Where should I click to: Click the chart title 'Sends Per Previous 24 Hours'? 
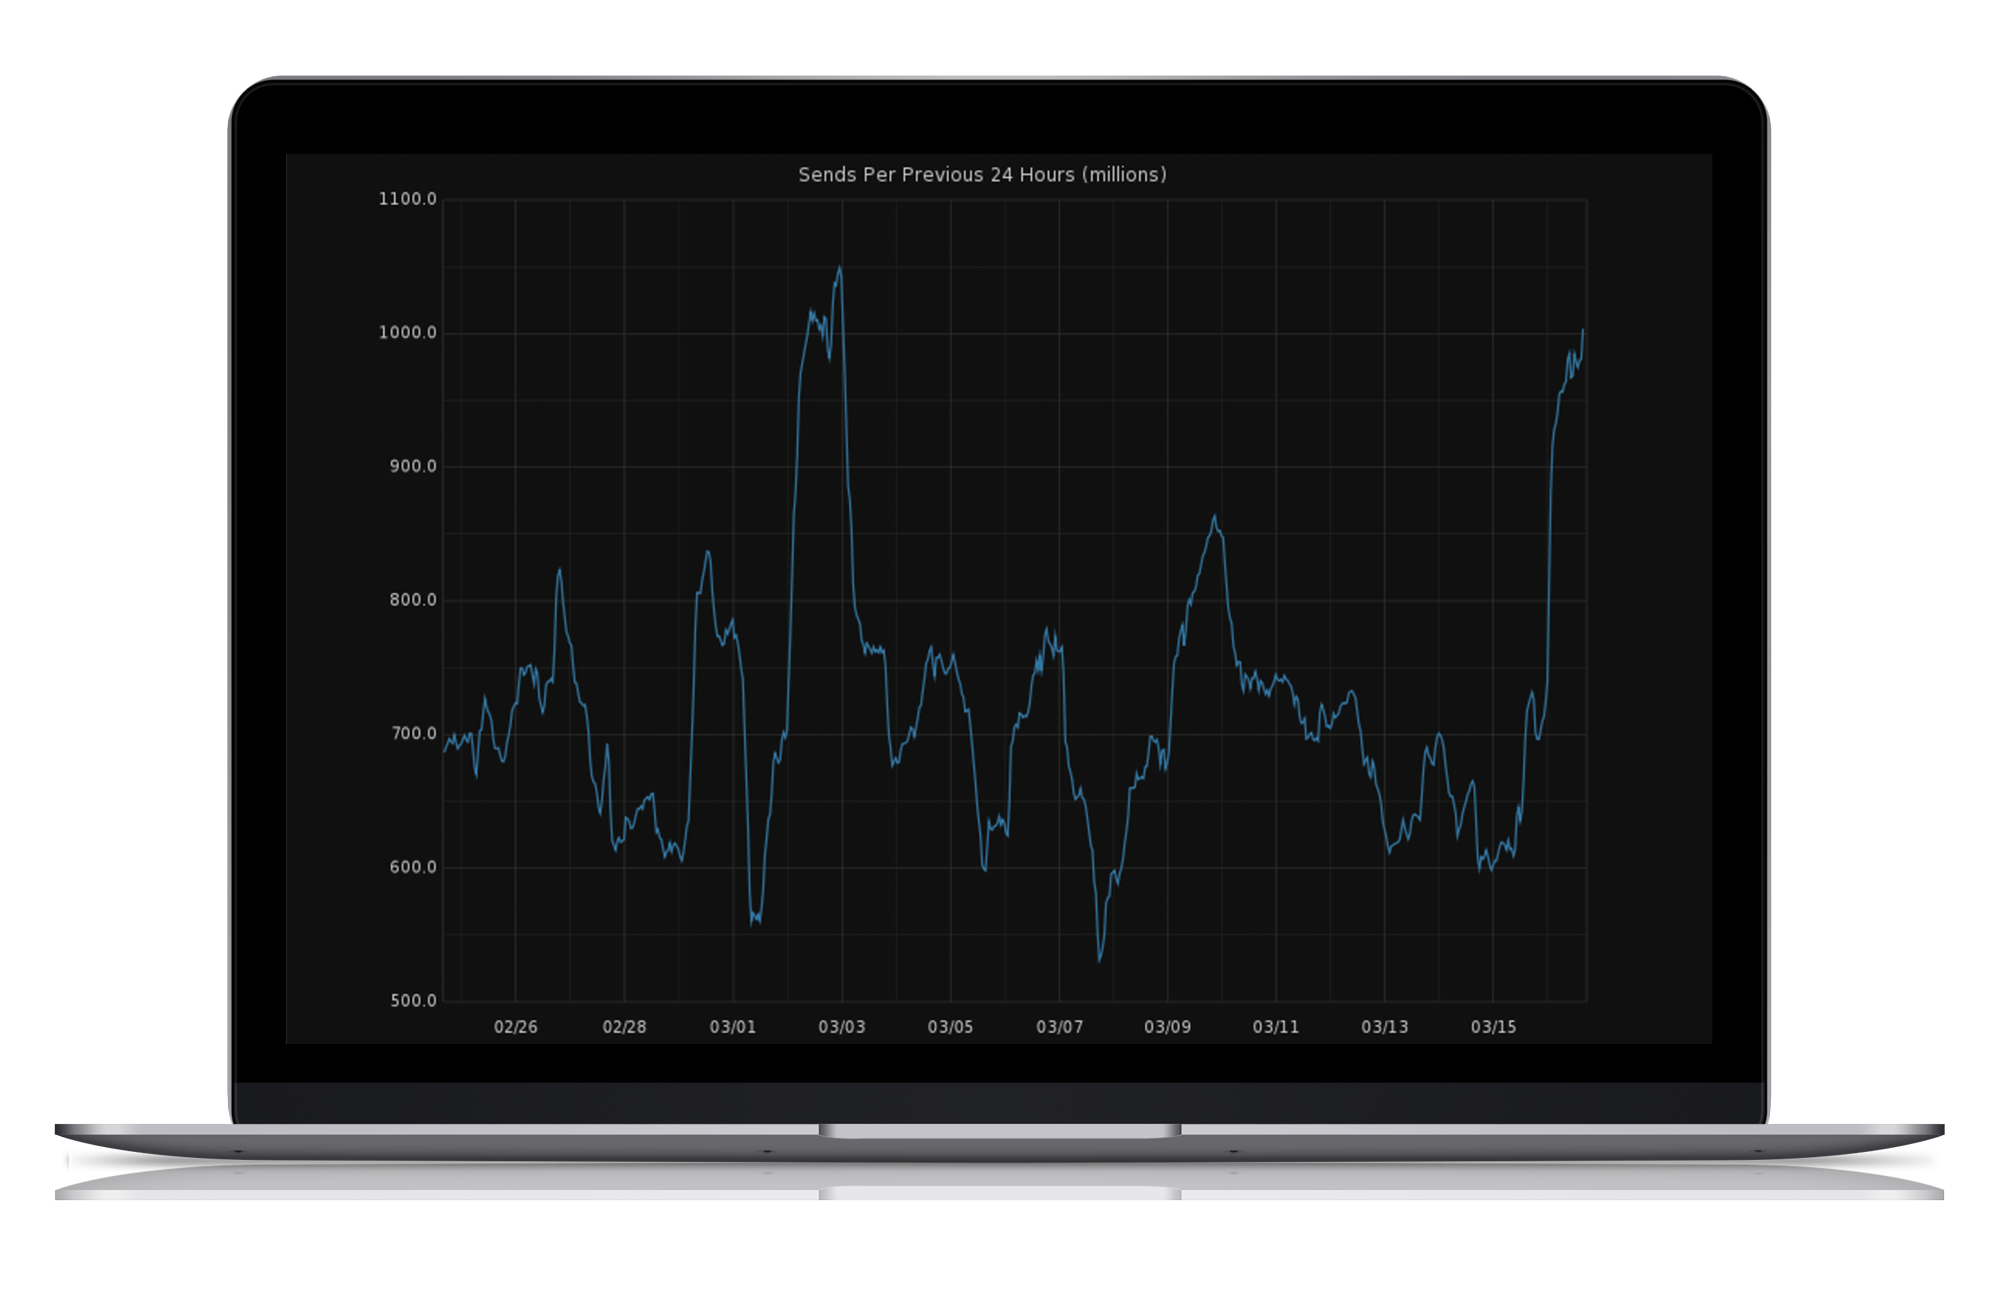[x=981, y=175]
